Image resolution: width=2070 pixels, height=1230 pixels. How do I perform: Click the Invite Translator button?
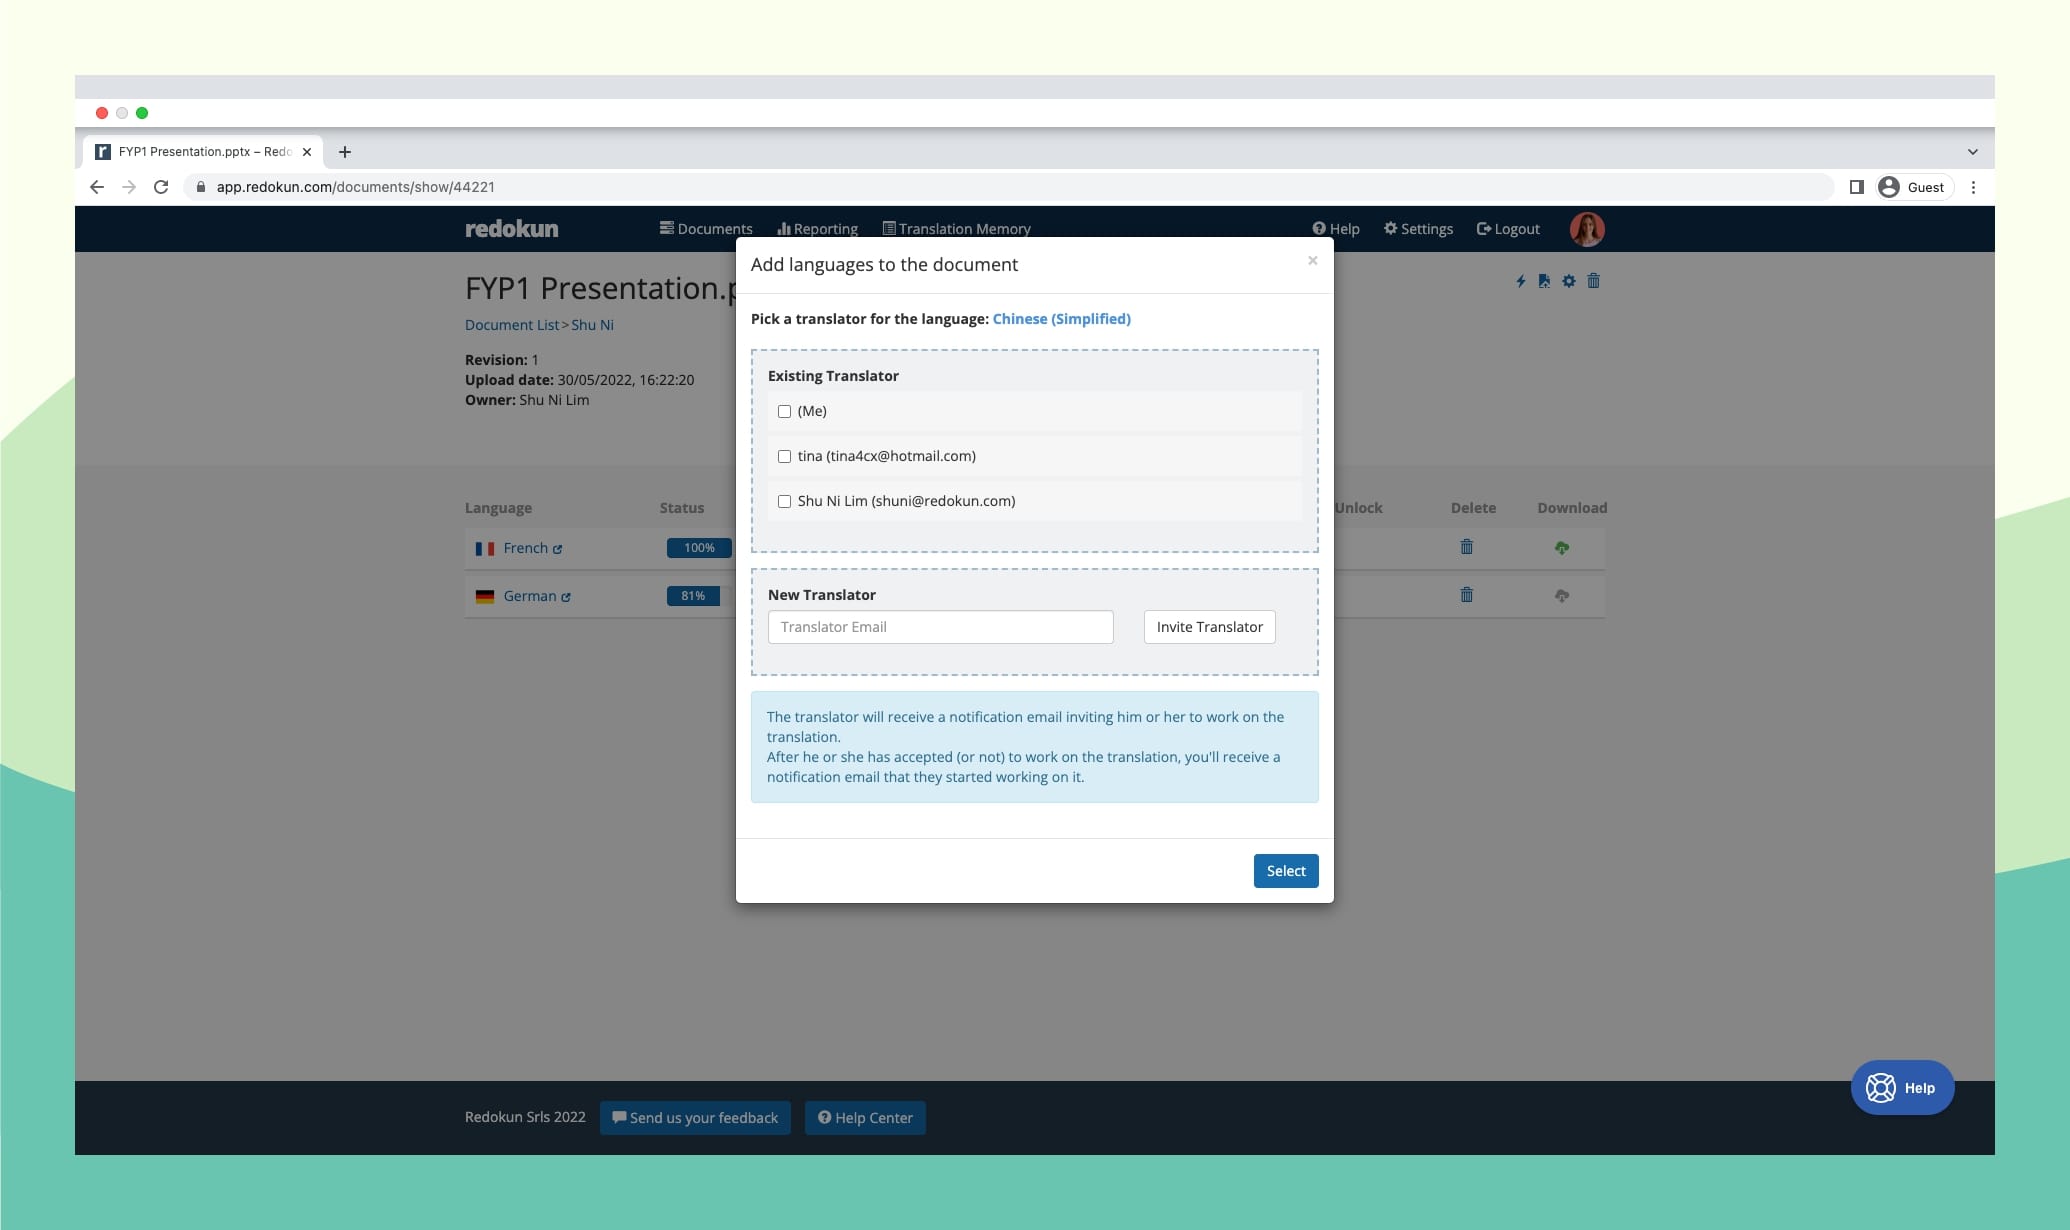(1208, 627)
